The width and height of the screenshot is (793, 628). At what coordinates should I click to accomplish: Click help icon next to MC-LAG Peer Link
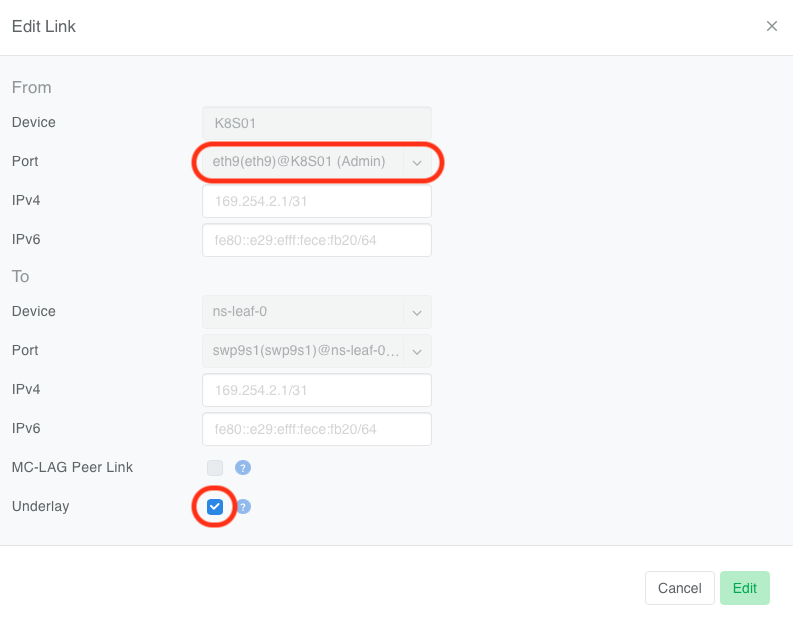242,467
